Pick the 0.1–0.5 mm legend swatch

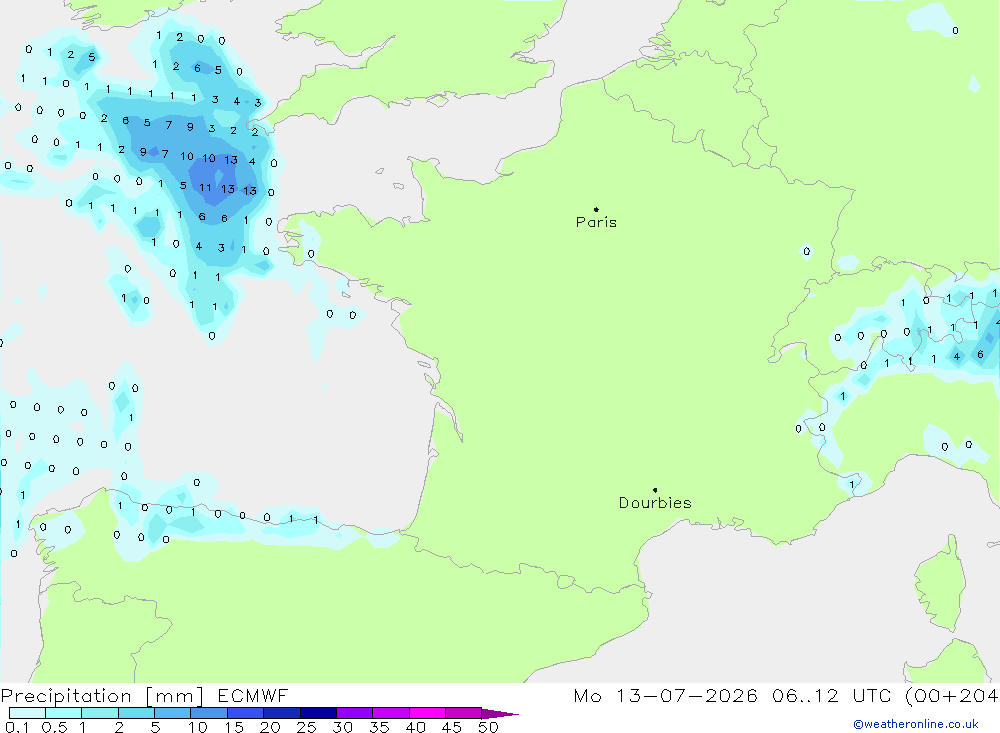tap(27, 713)
